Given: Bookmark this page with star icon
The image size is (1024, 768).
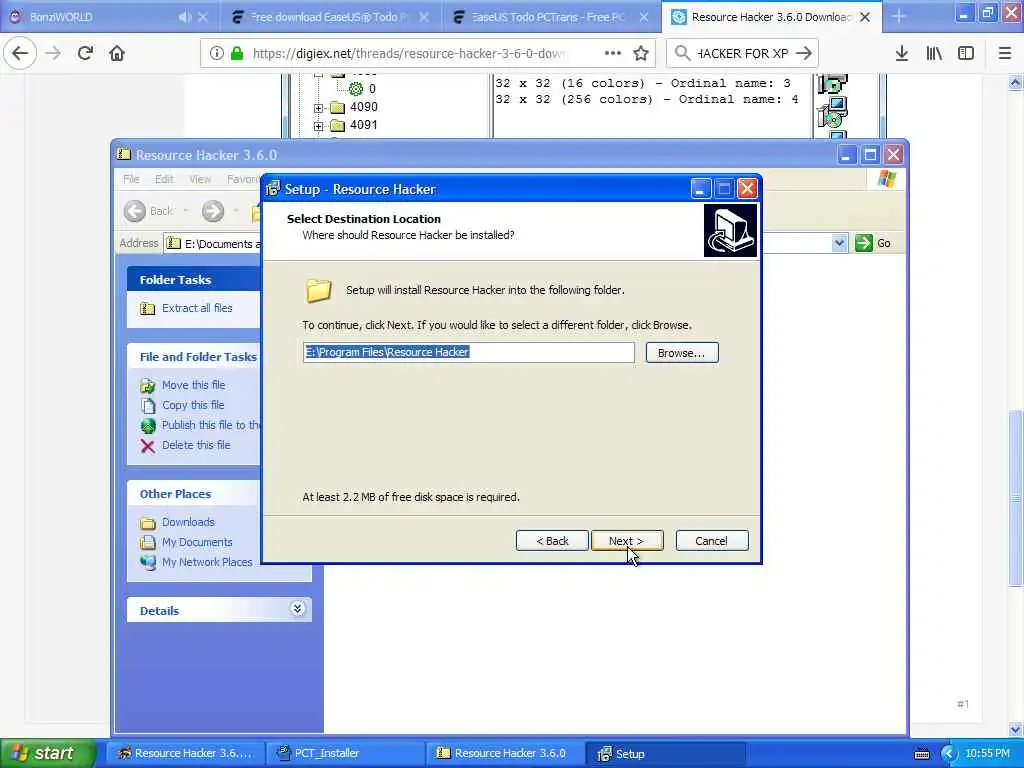Looking at the screenshot, I should [641, 54].
